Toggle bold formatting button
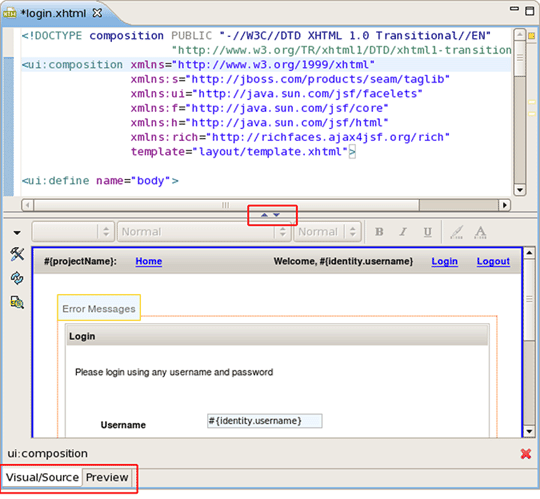540x499 pixels. click(x=379, y=232)
